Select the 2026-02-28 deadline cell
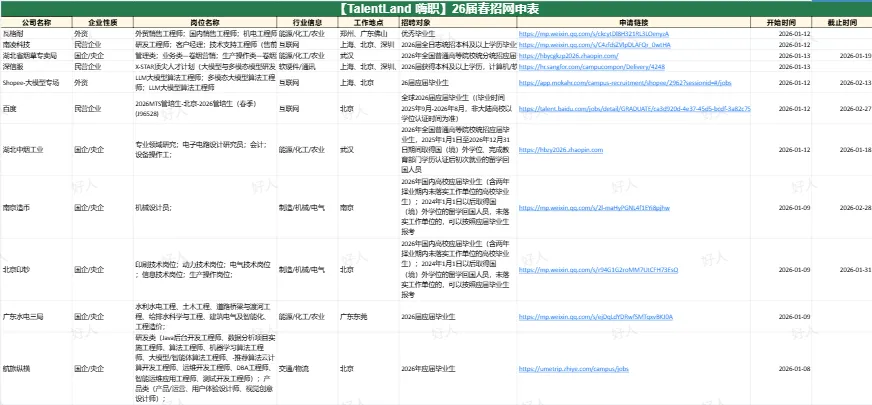Screen dimensions: 872x405 [841, 208]
